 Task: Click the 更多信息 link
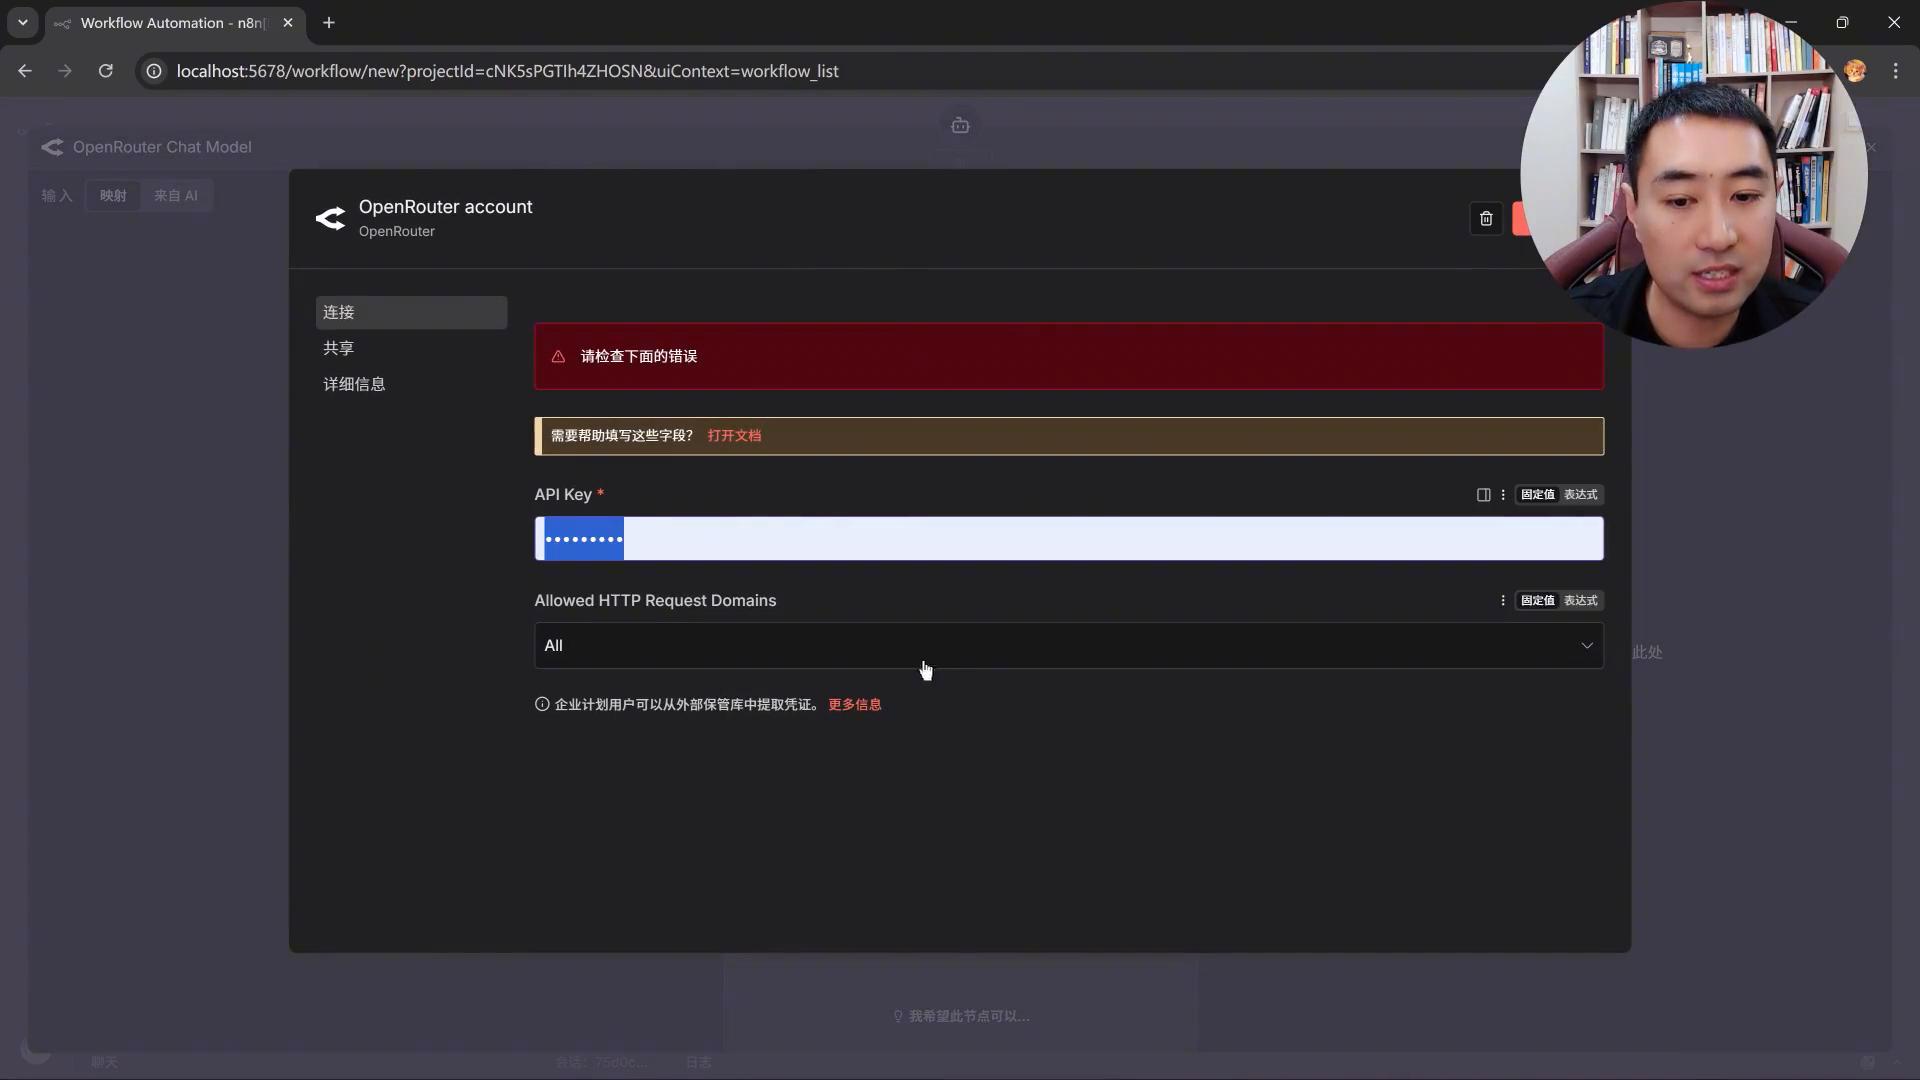[854, 705]
